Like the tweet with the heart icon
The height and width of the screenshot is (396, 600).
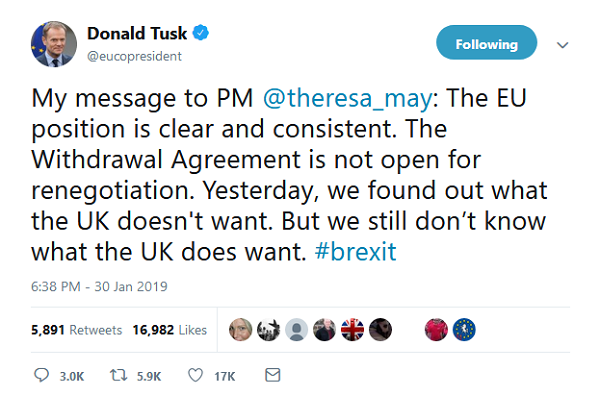(196, 375)
